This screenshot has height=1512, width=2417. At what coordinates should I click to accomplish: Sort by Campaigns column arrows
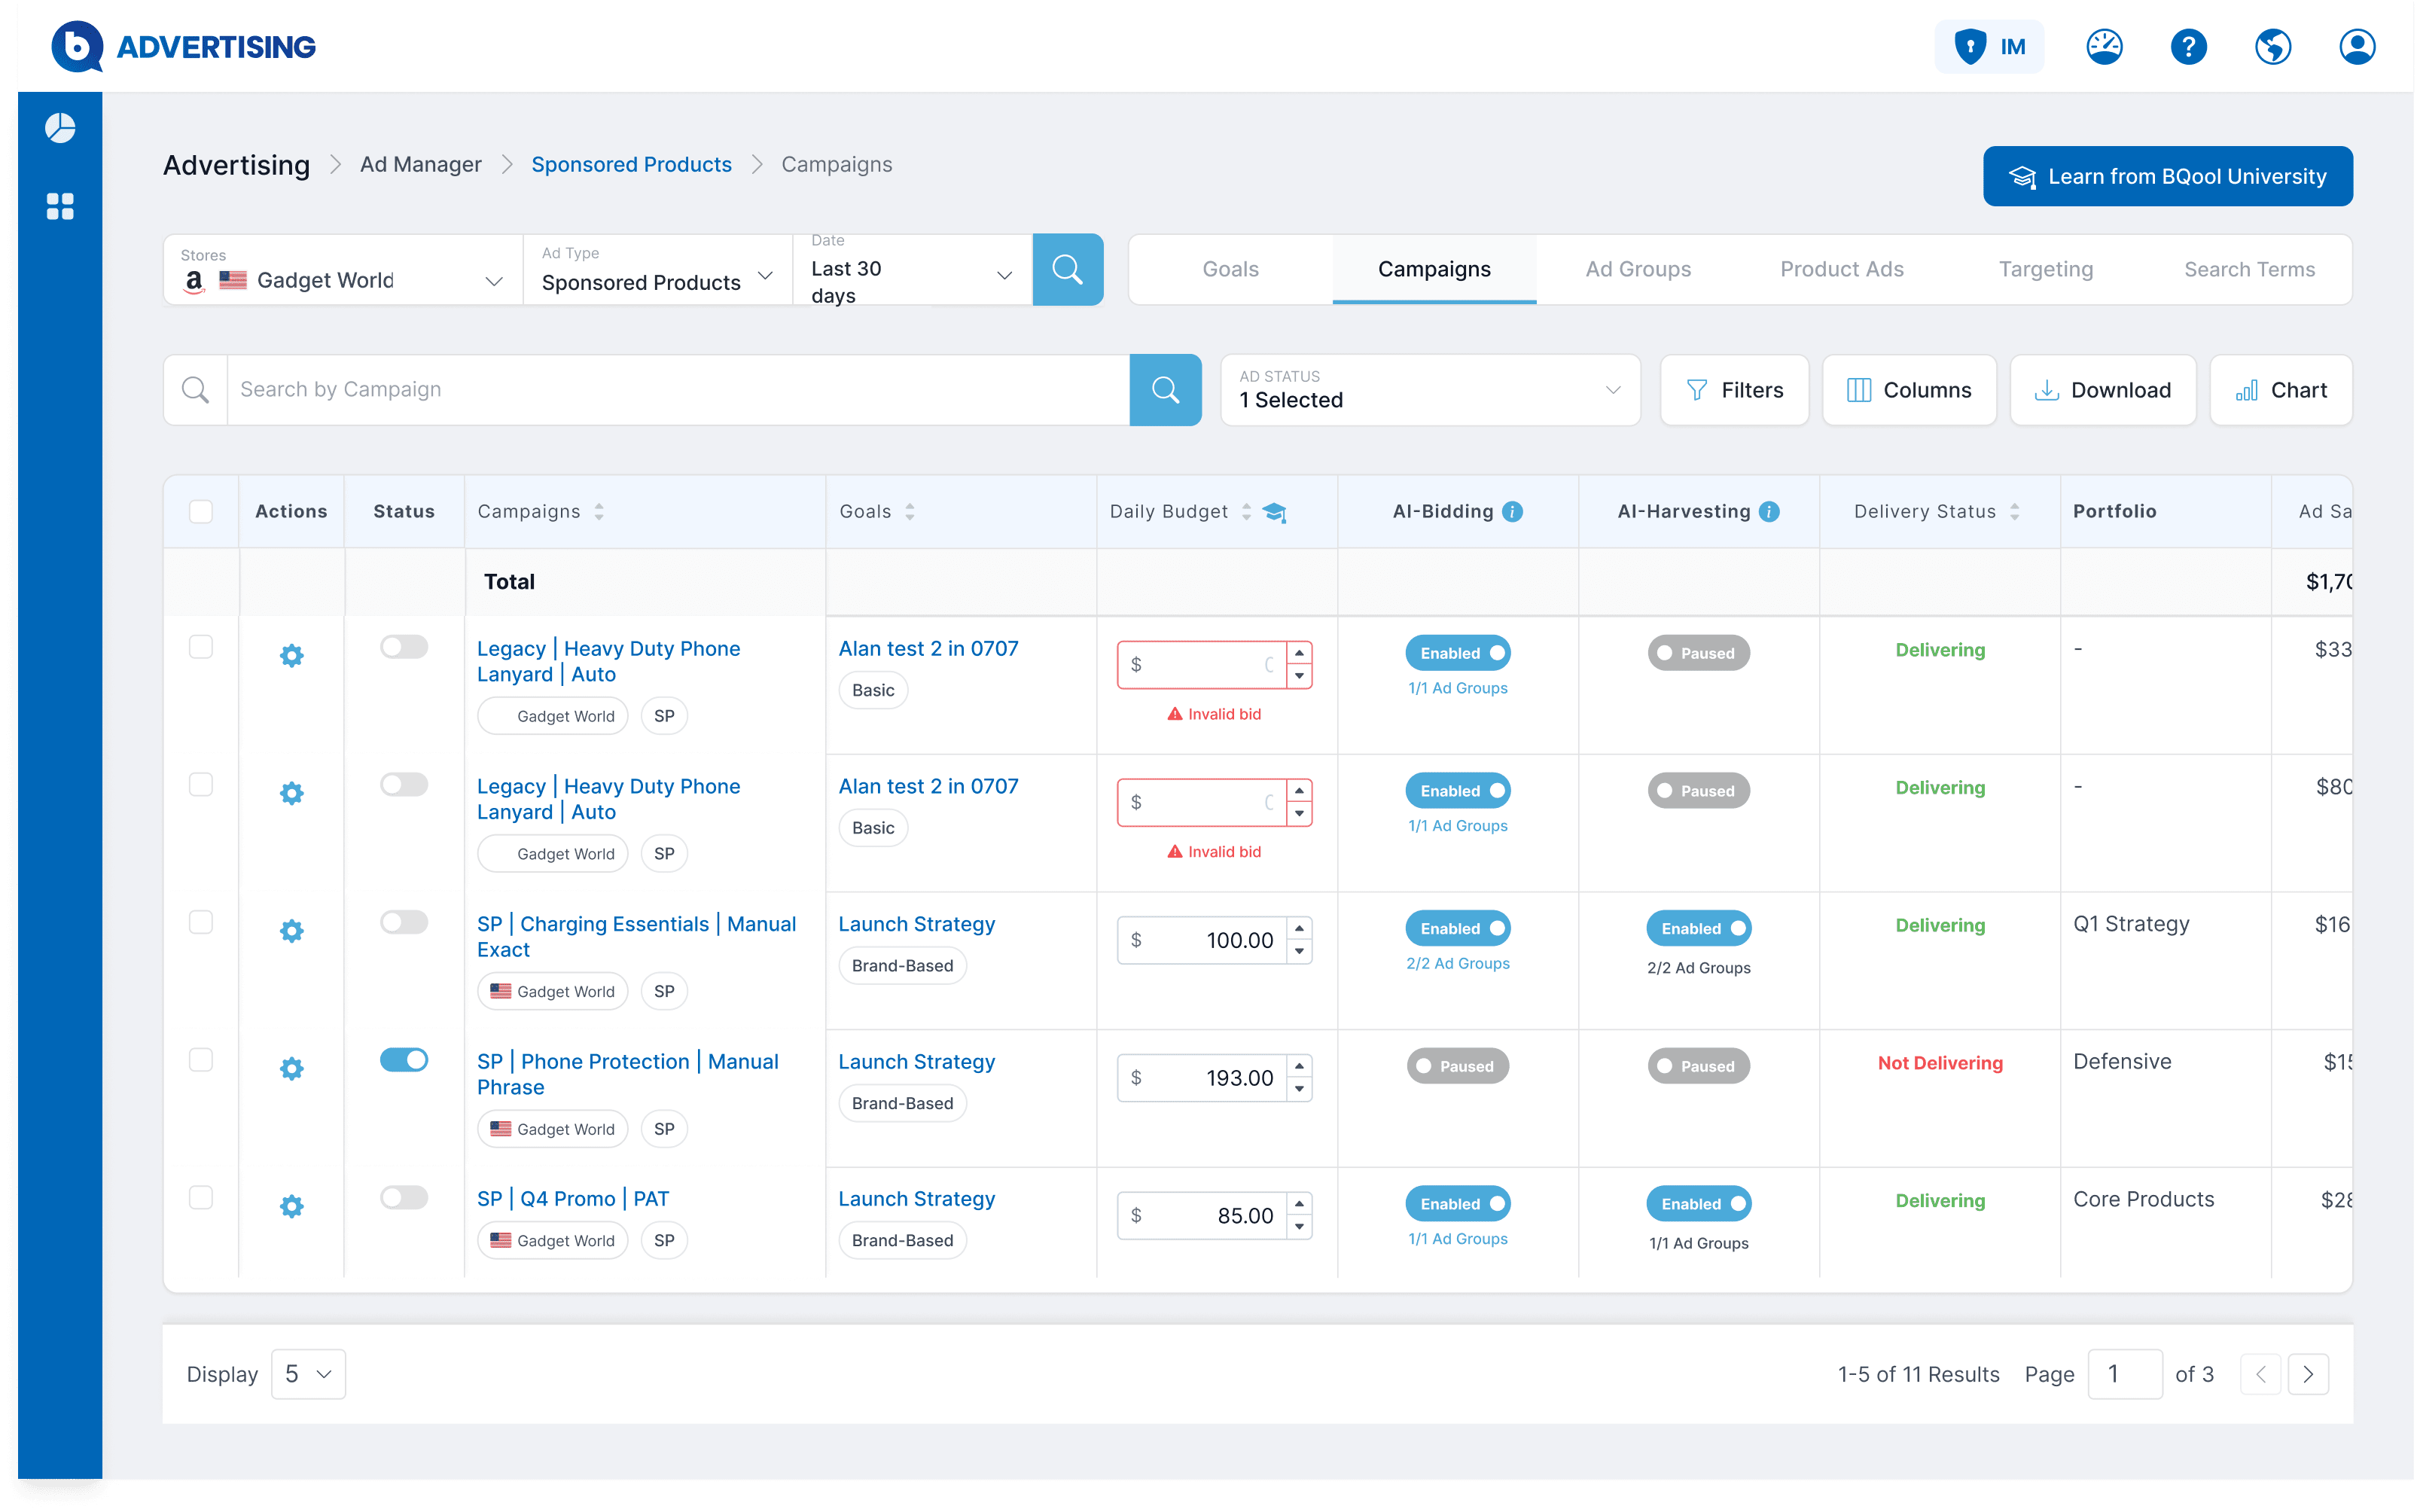(599, 511)
